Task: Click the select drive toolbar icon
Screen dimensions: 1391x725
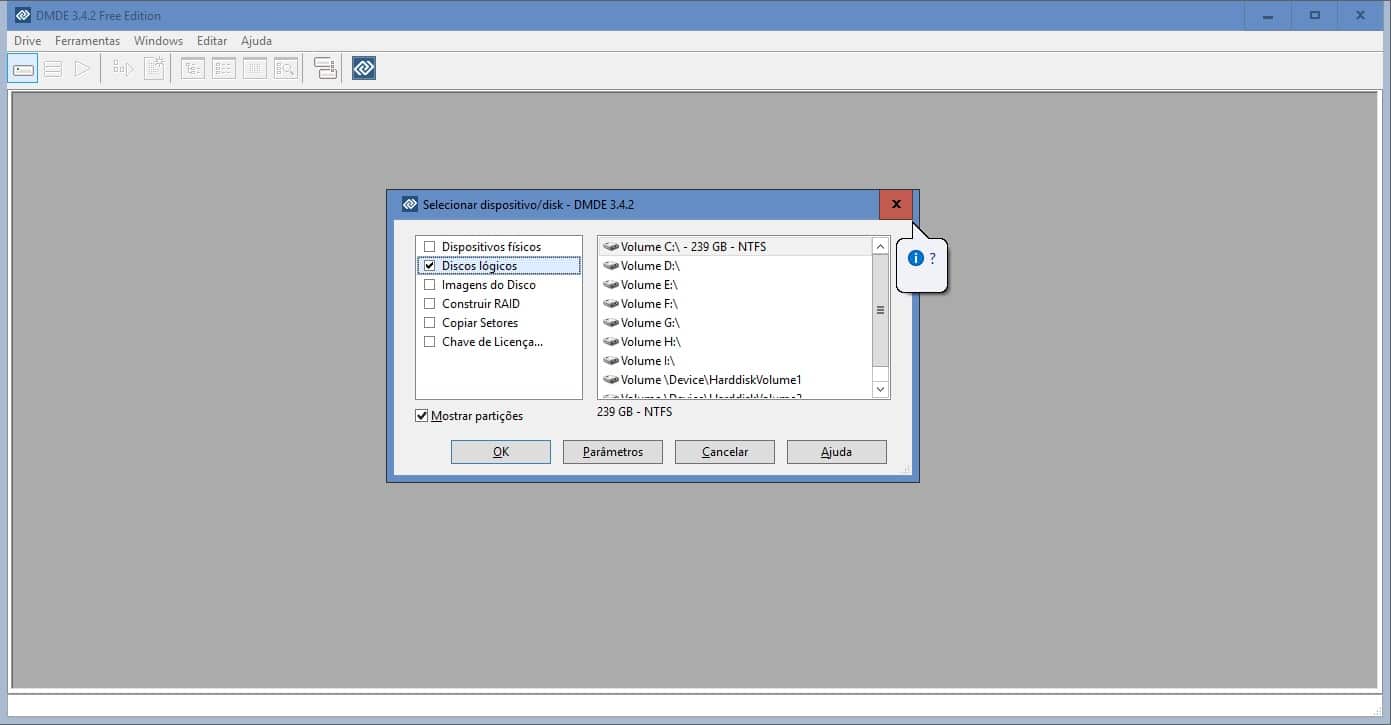Action: click(x=23, y=69)
